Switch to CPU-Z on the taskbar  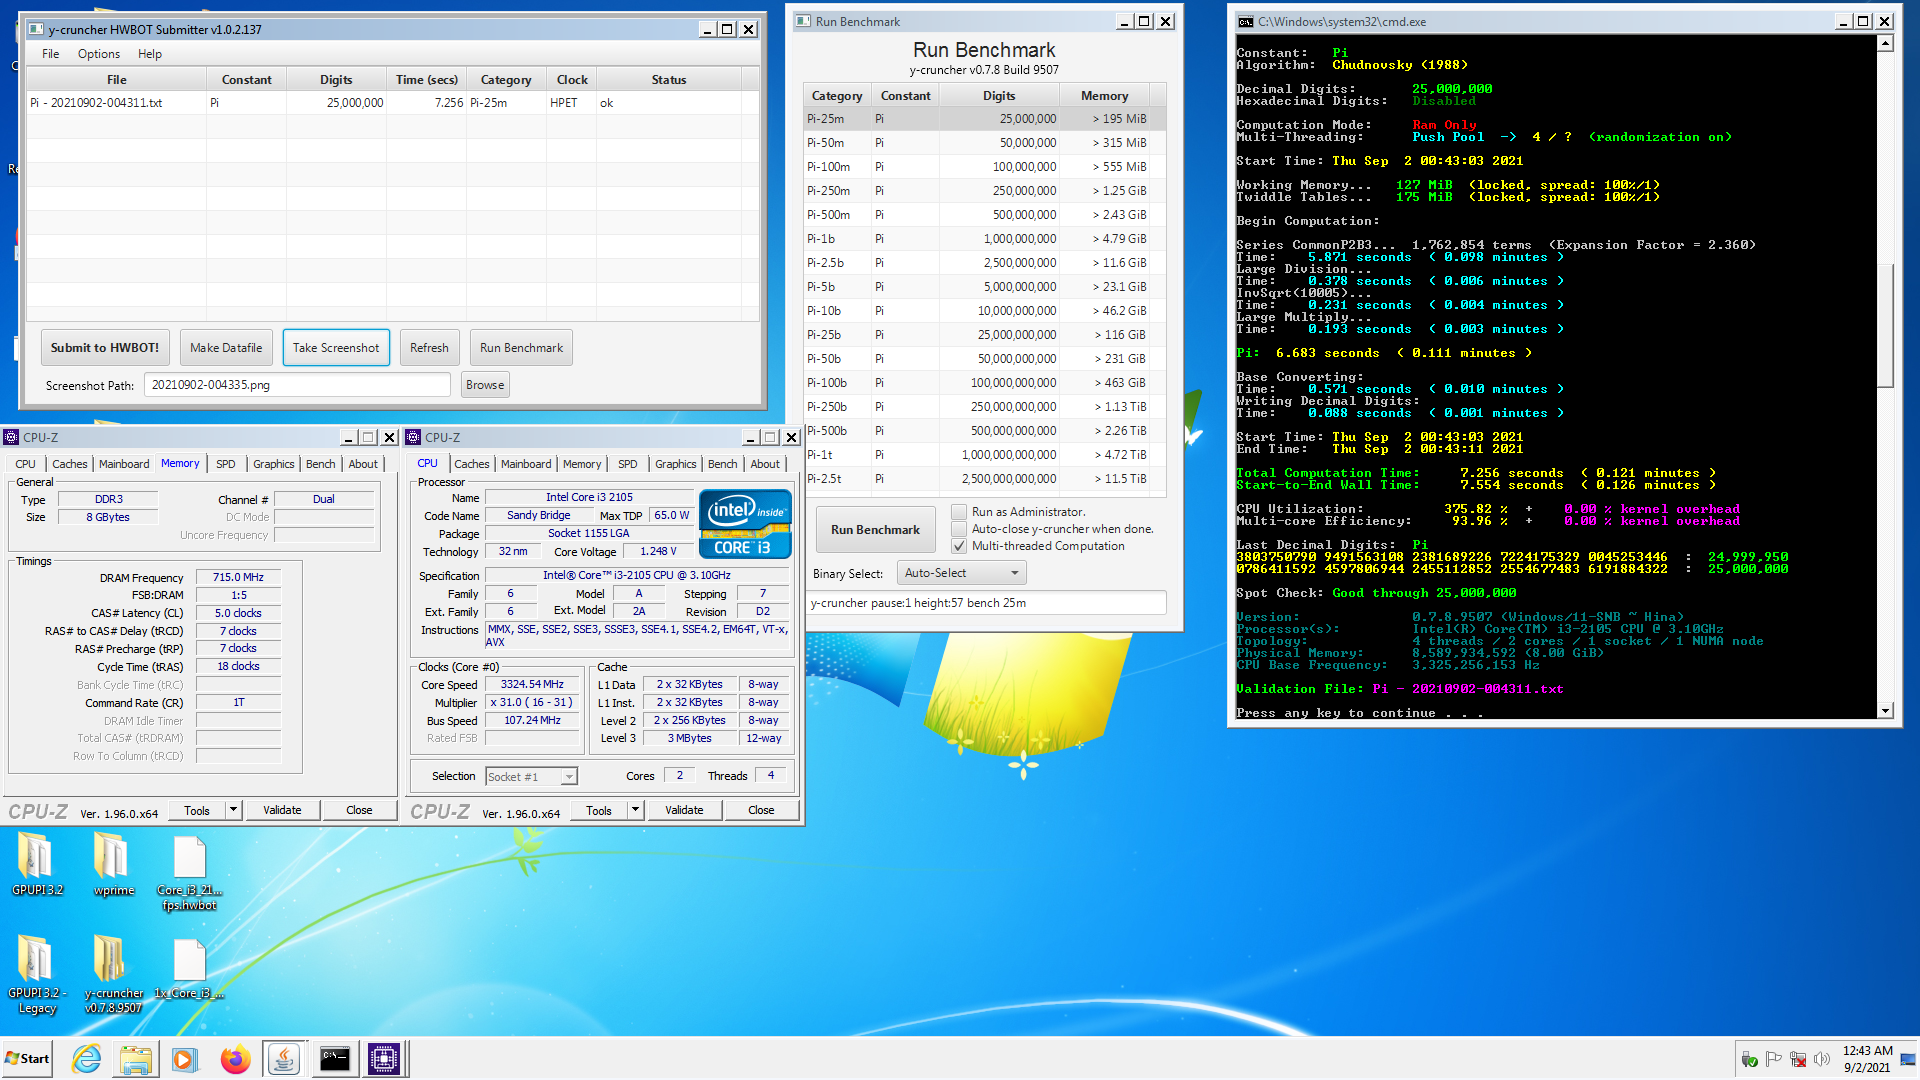pos(384,1059)
